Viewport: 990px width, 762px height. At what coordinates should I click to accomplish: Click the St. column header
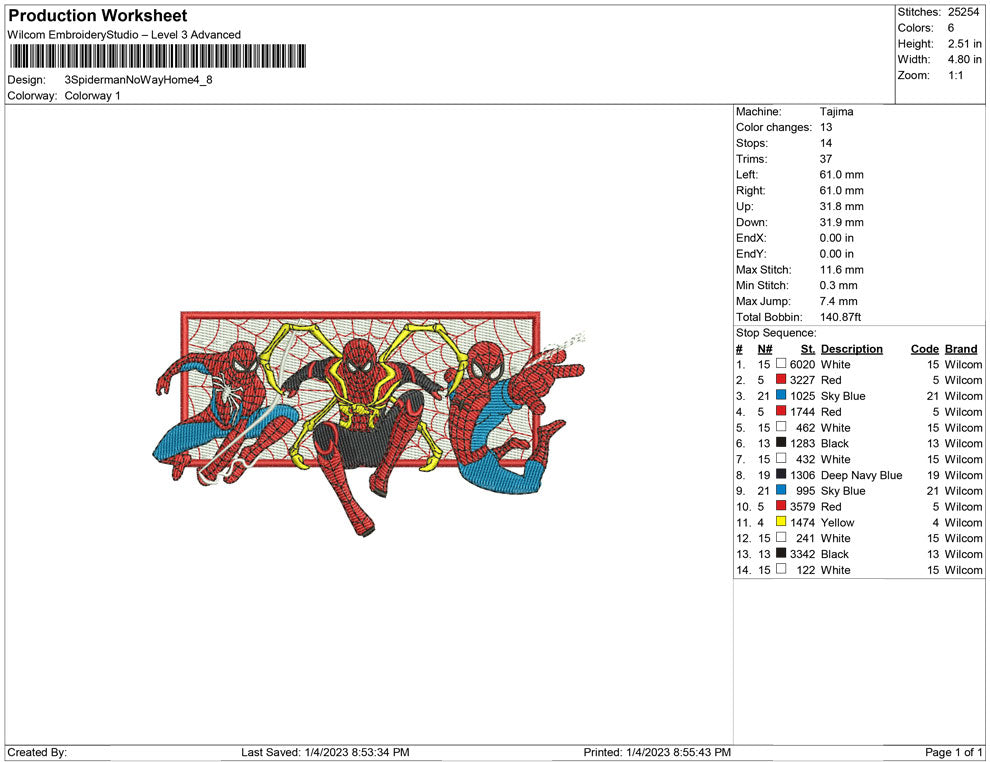[x=808, y=349]
